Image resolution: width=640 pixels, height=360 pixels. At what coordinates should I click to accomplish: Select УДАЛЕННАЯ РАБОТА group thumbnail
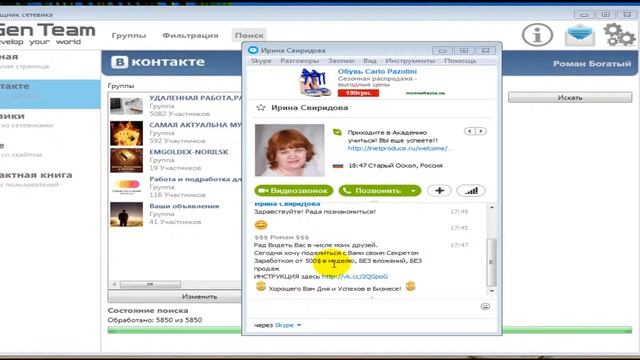click(x=127, y=106)
